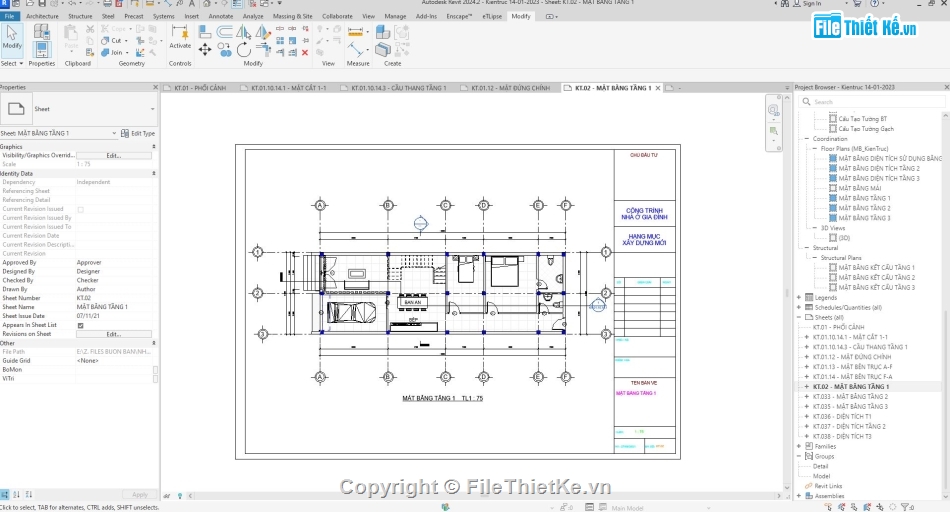Expand the Families tree node
Screen dimensions: 950x512
[x=799, y=446]
